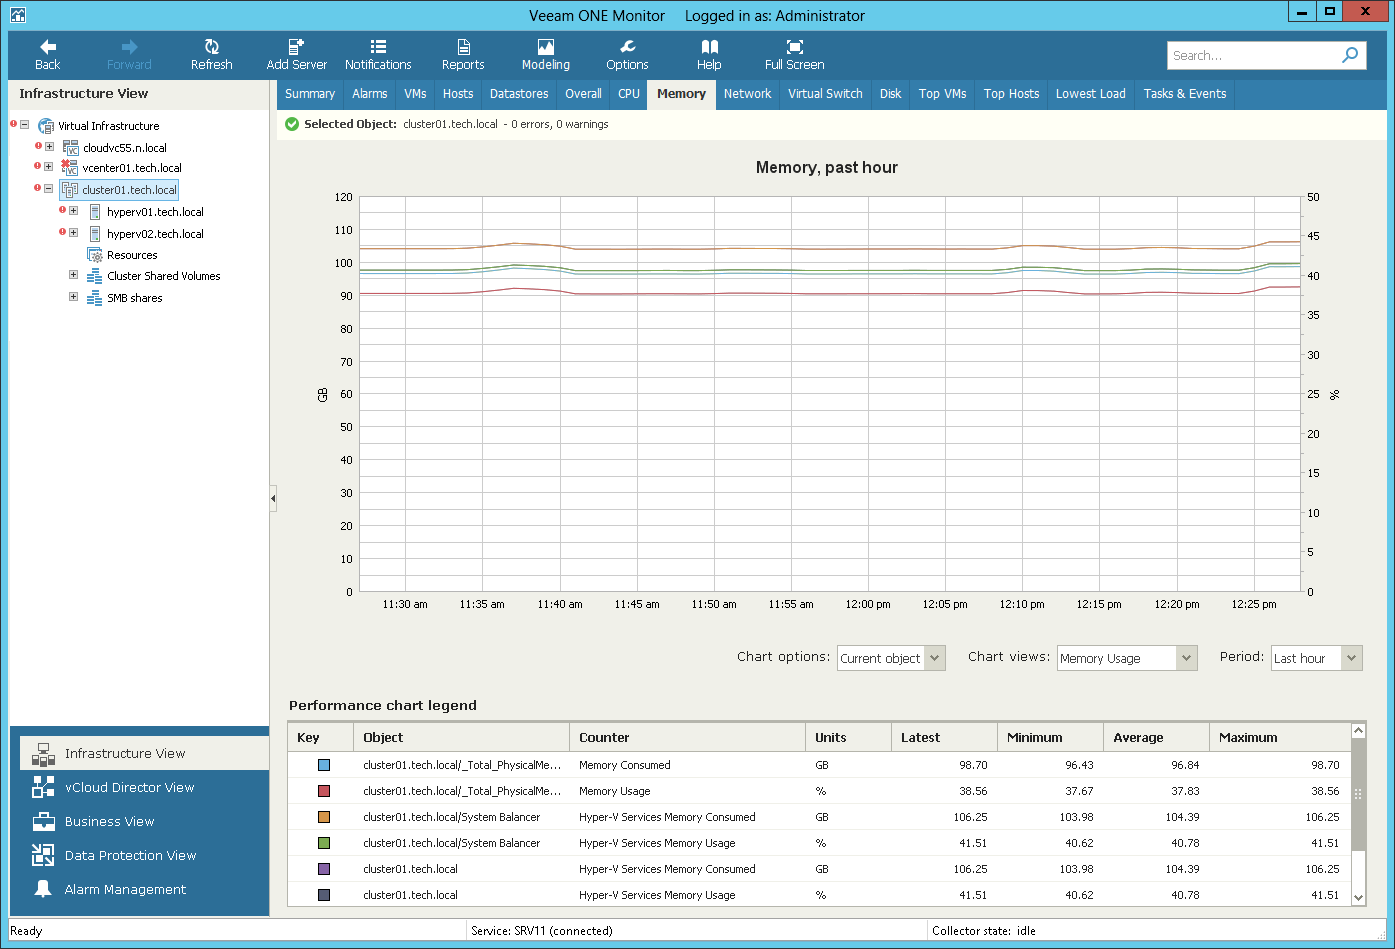Open the Chart views dropdown

coord(1127,658)
